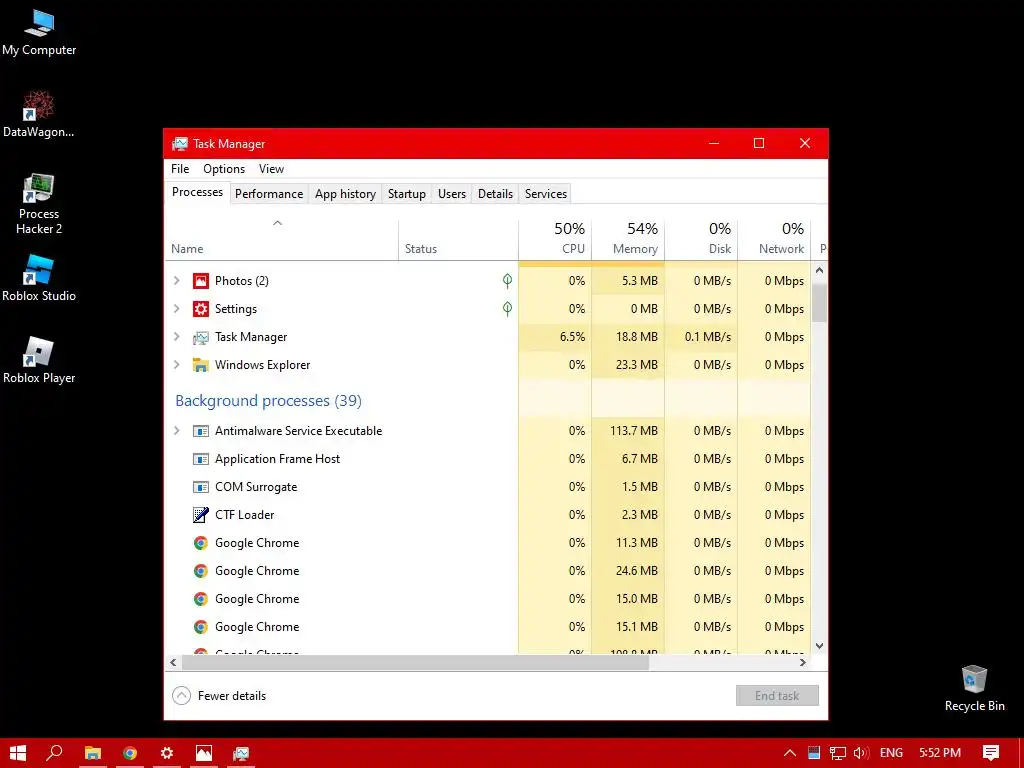Select the DataWagon desktop shortcut
This screenshot has height=768, width=1024.
[x=39, y=114]
